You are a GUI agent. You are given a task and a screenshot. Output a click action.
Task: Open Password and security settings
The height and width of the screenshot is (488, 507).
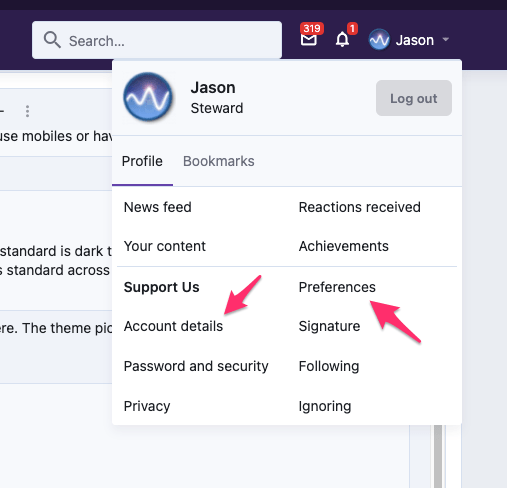[x=196, y=366]
